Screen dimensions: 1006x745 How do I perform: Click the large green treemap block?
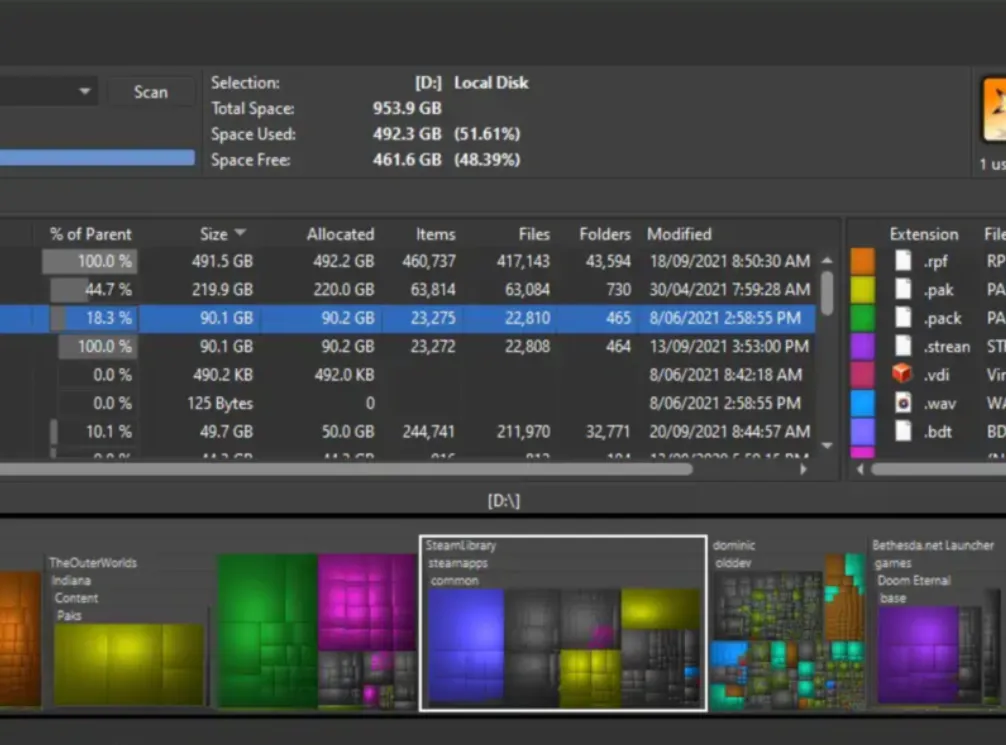(x=268, y=630)
